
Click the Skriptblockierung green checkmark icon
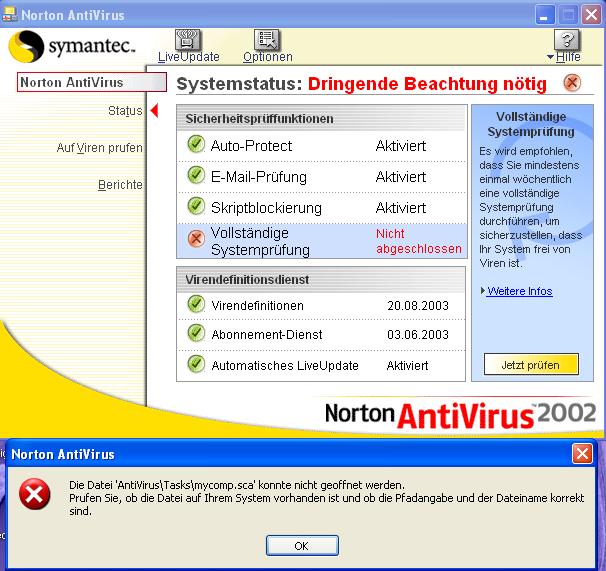click(196, 206)
